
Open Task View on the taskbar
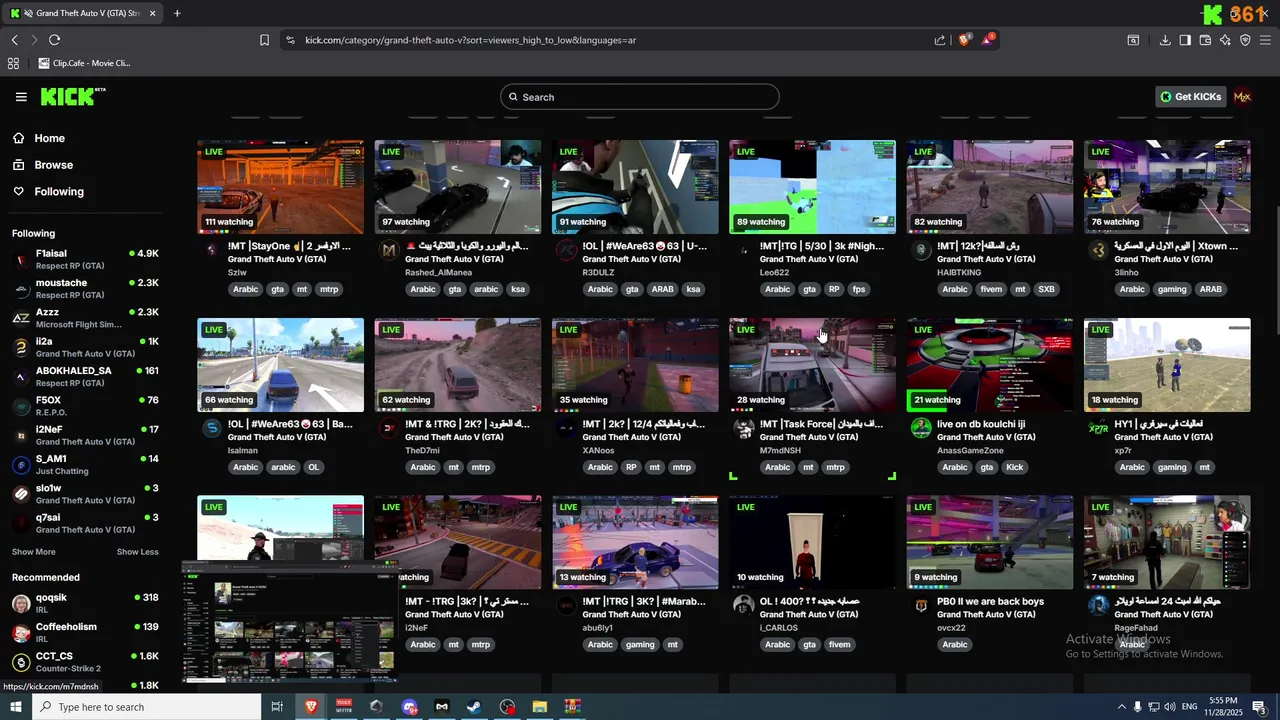coord(277,707)
